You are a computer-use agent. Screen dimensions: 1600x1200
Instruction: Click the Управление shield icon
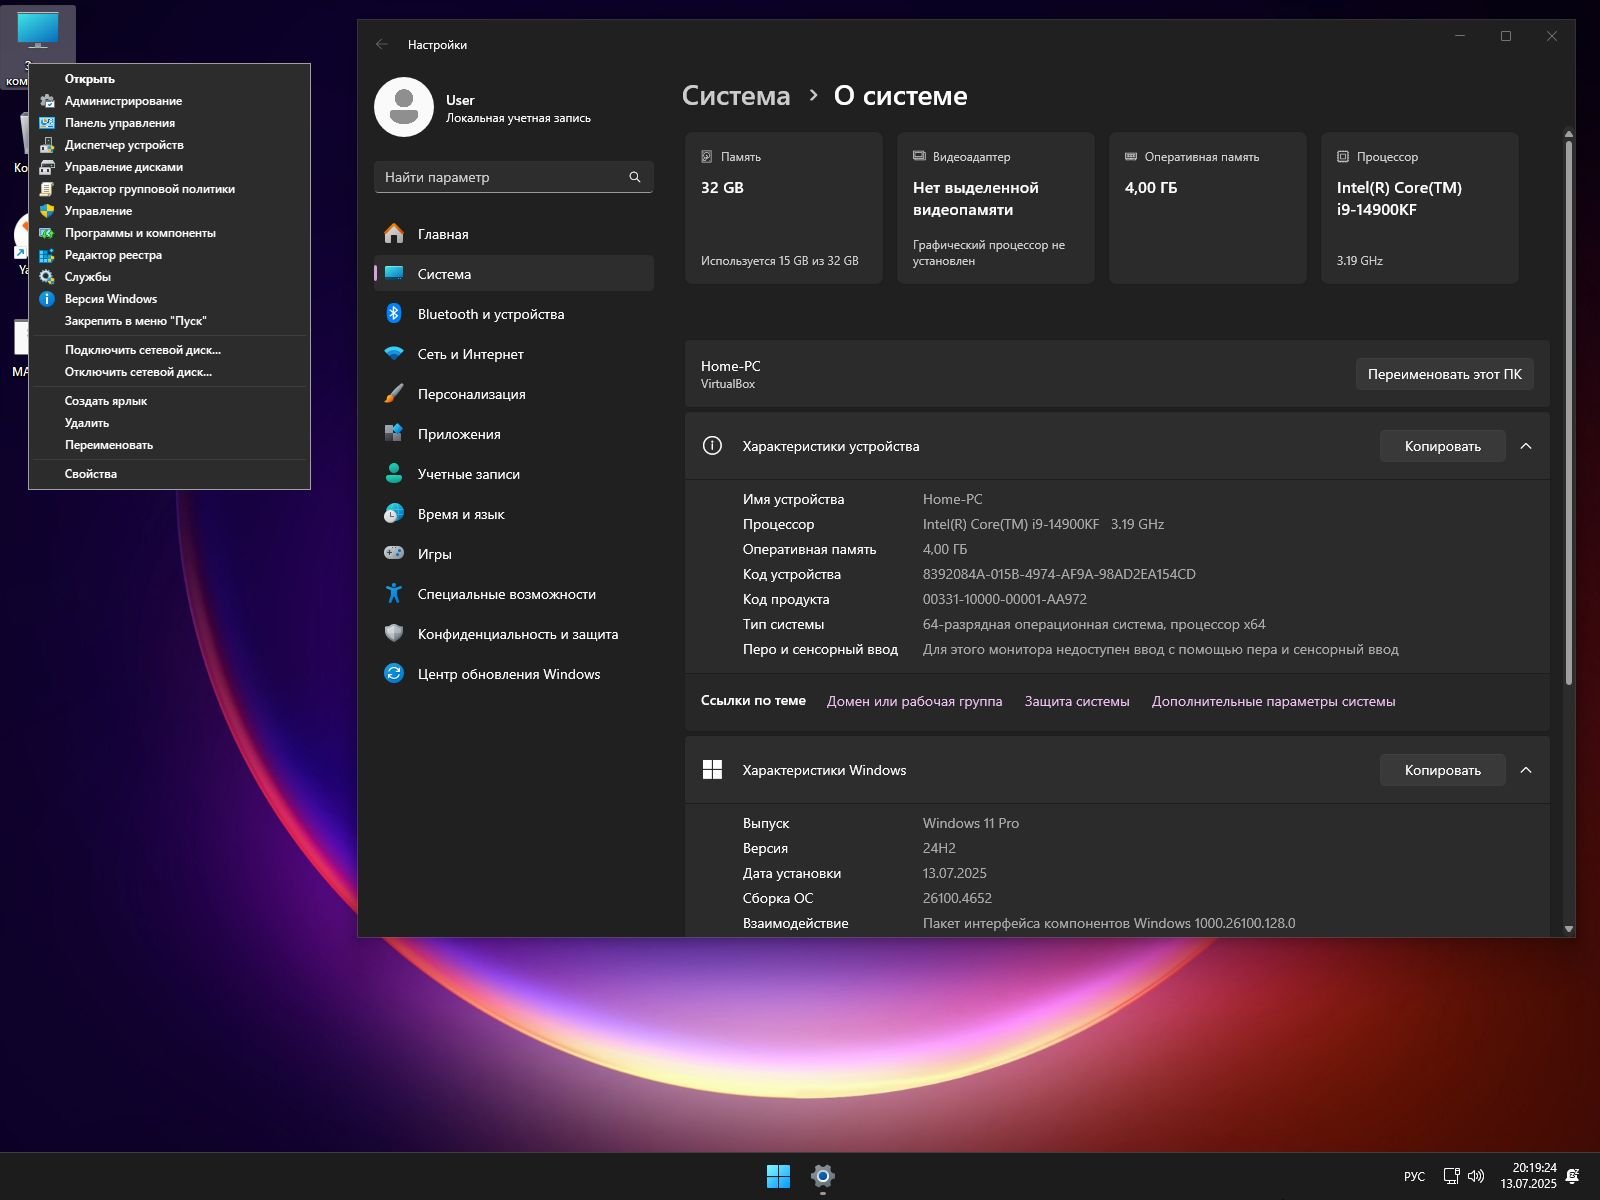tap(47, 211)
